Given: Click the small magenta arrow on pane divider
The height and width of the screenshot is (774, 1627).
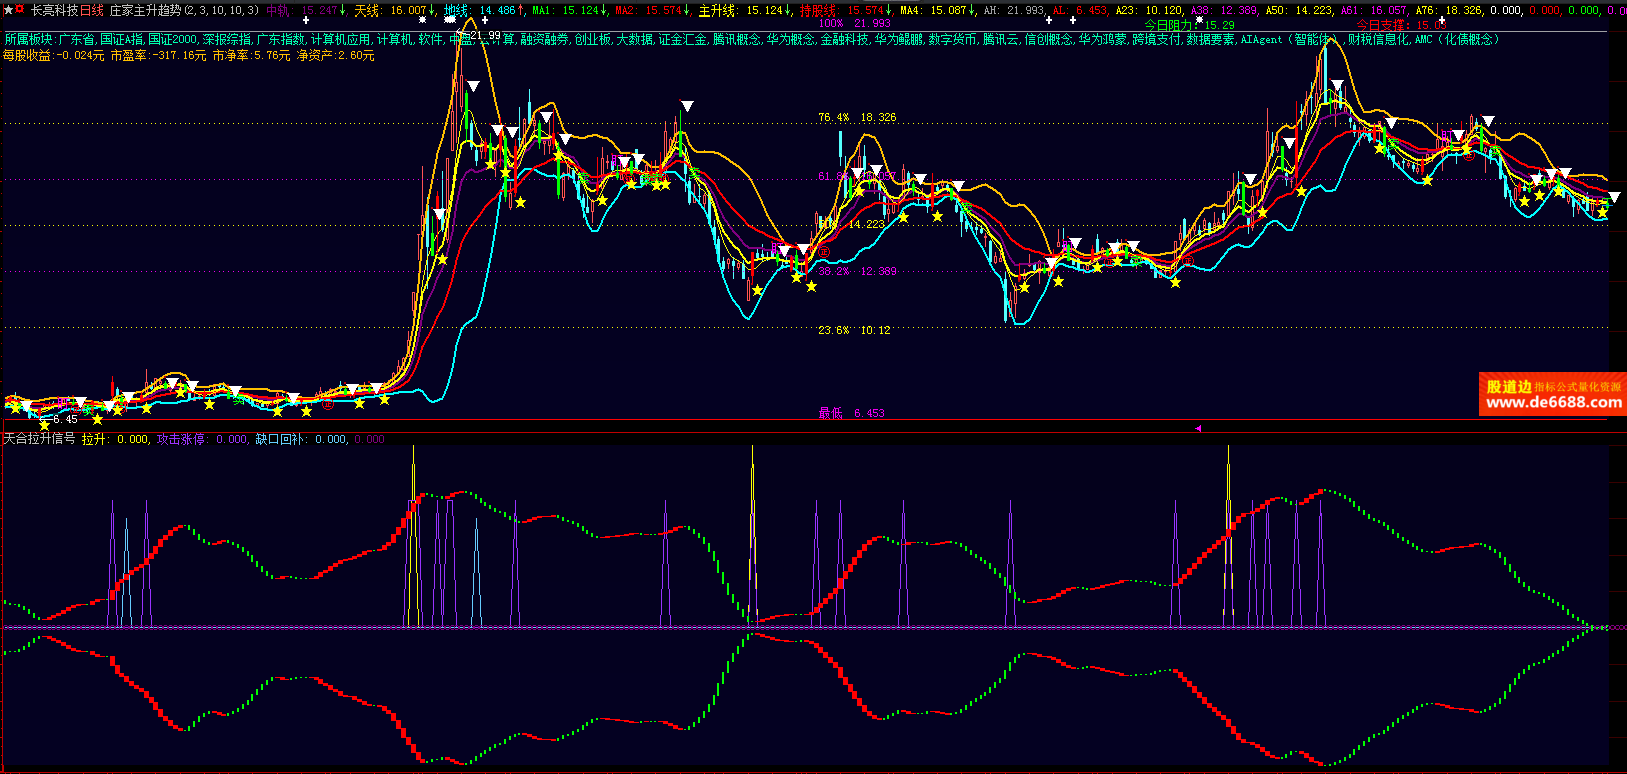Looking at the screenshot, I should [x=1198, y=428].
